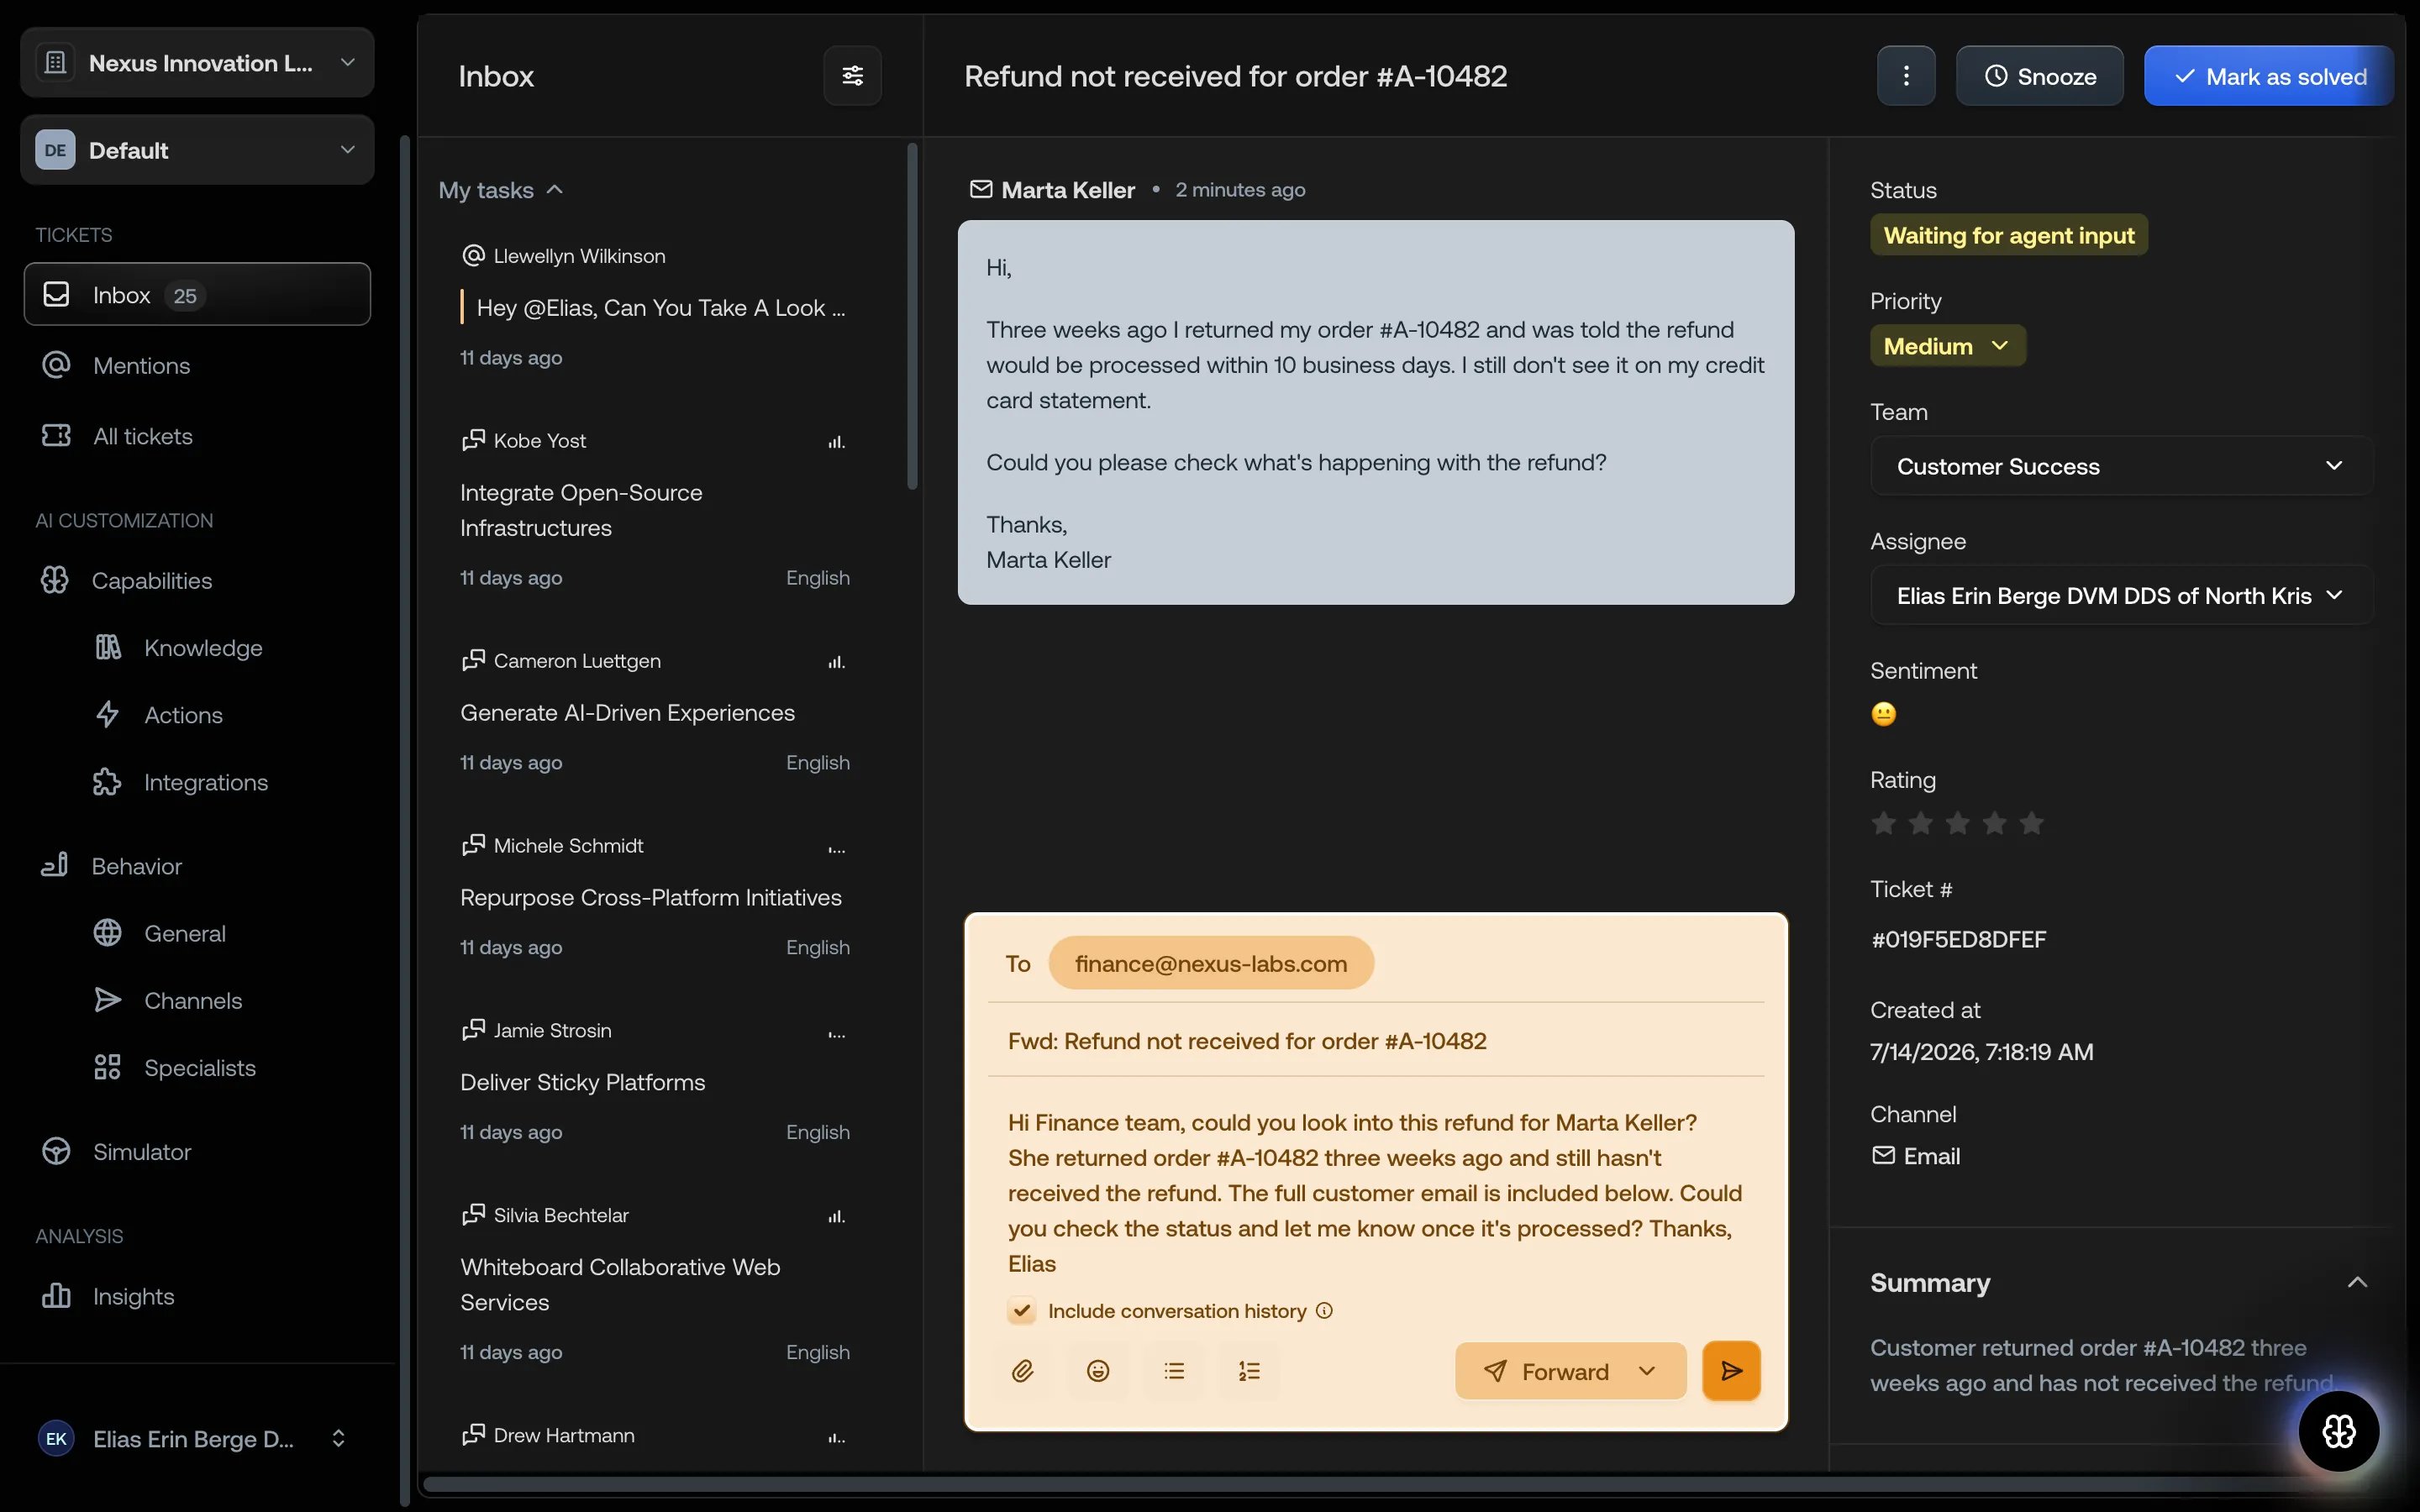Image resolution: width=2420 pixels, height=1512 pixels.
Task: Click the priority icon on Silvia Bechtelar ticket
Action: point(836,1217)
